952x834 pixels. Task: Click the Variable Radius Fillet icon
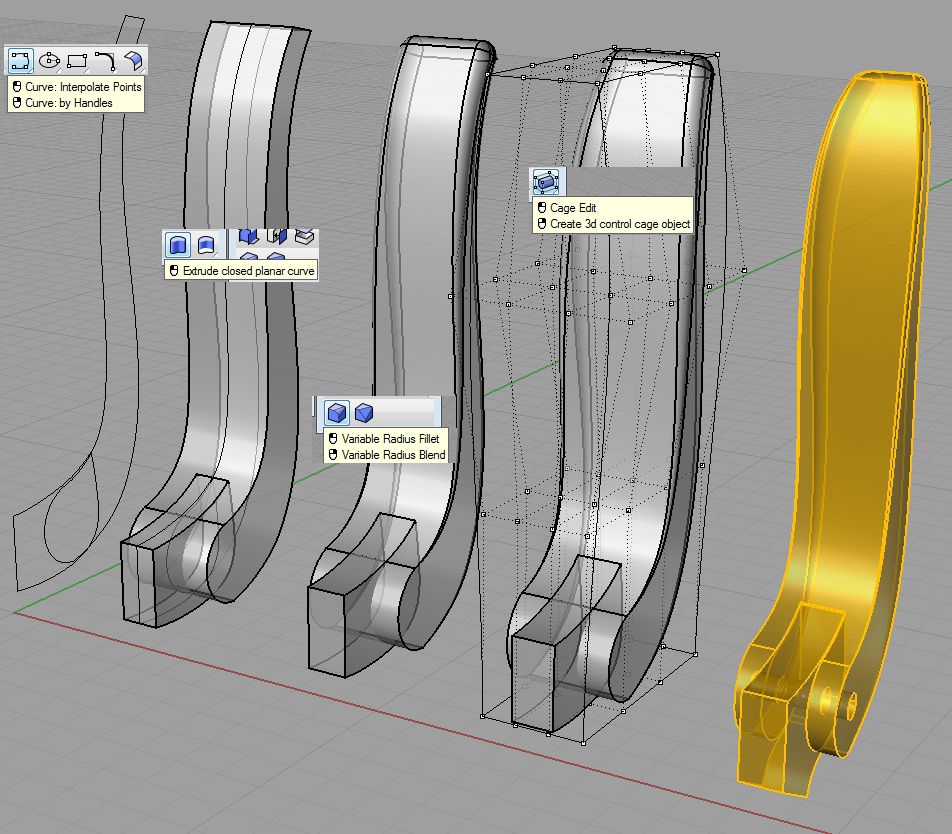[338, 412]
